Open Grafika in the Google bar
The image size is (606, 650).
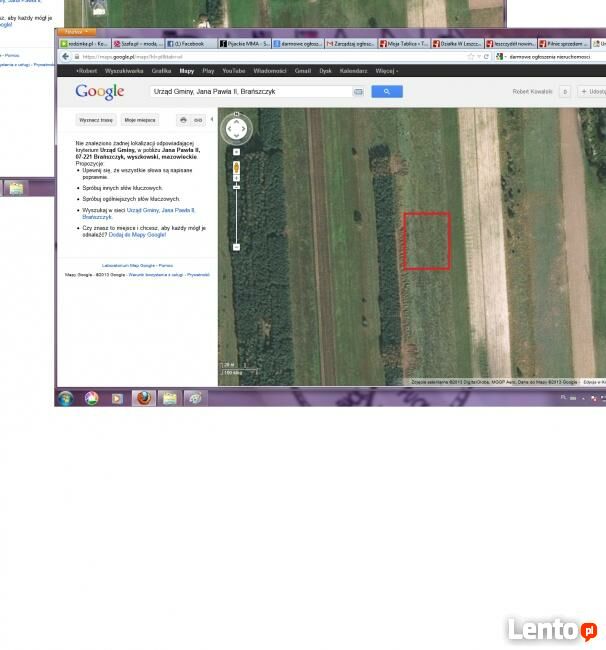point(161,71)
